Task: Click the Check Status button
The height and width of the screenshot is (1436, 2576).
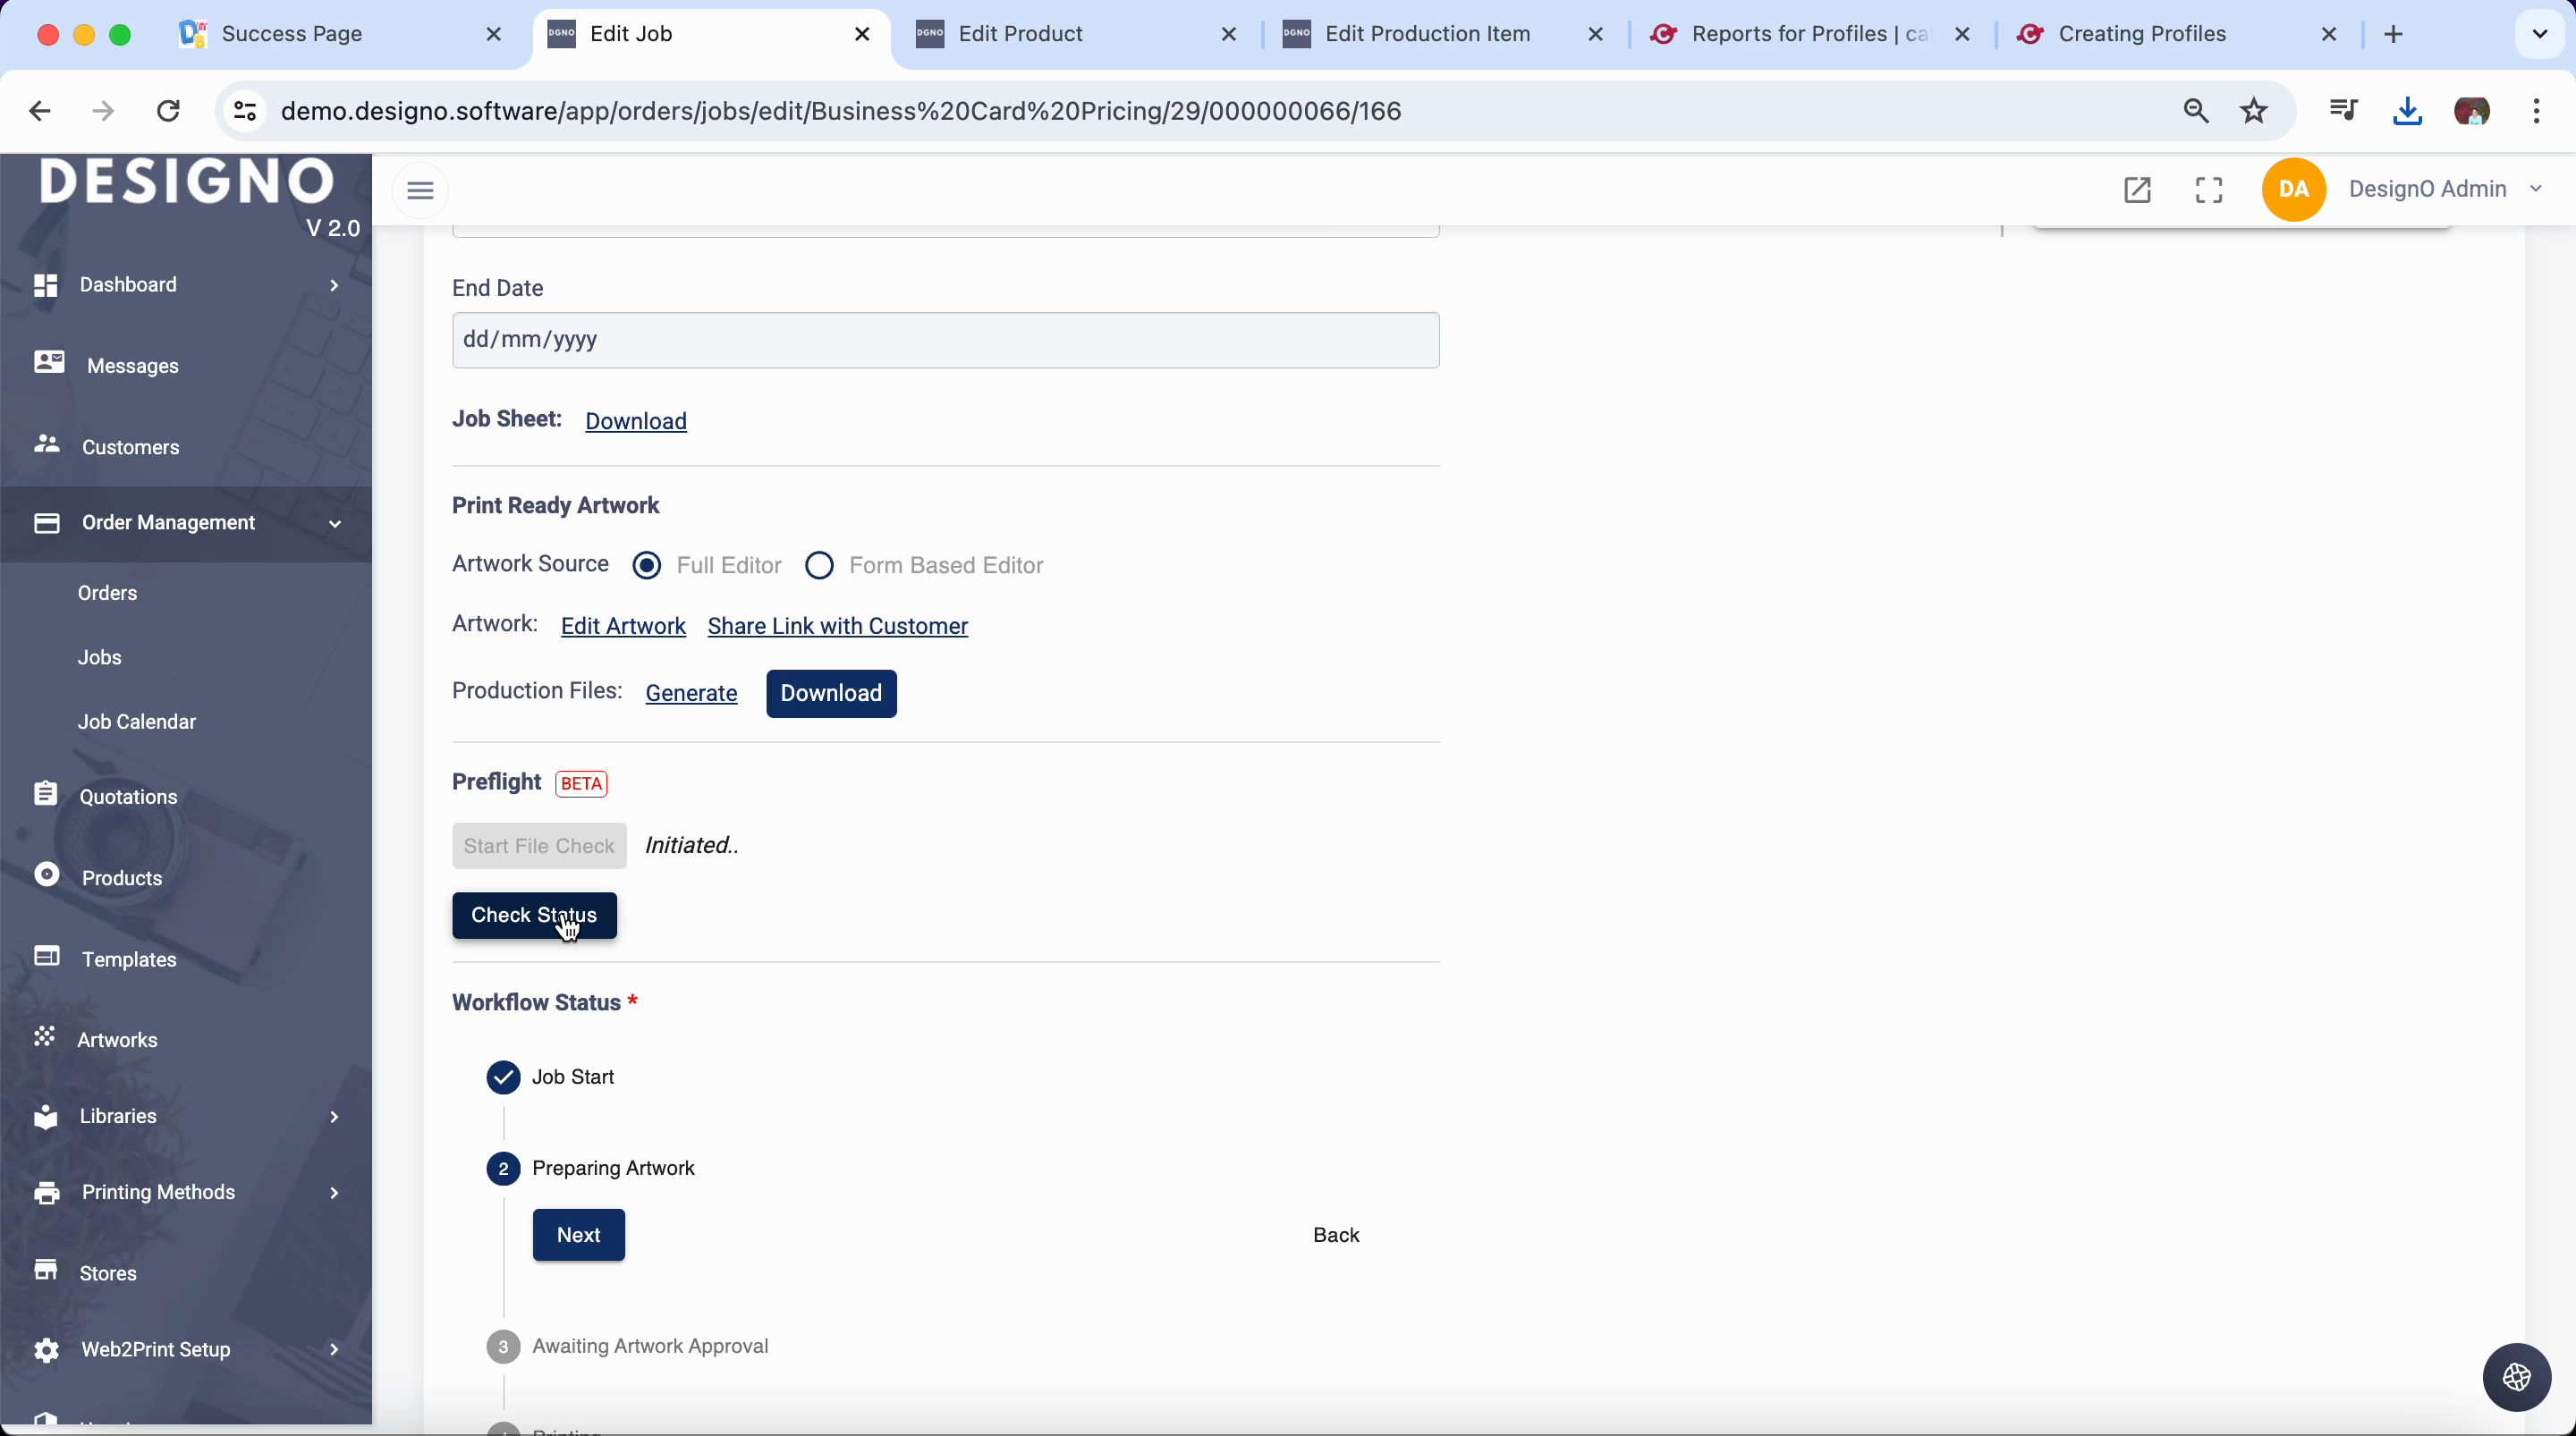Action: click(x=534, y=916)
